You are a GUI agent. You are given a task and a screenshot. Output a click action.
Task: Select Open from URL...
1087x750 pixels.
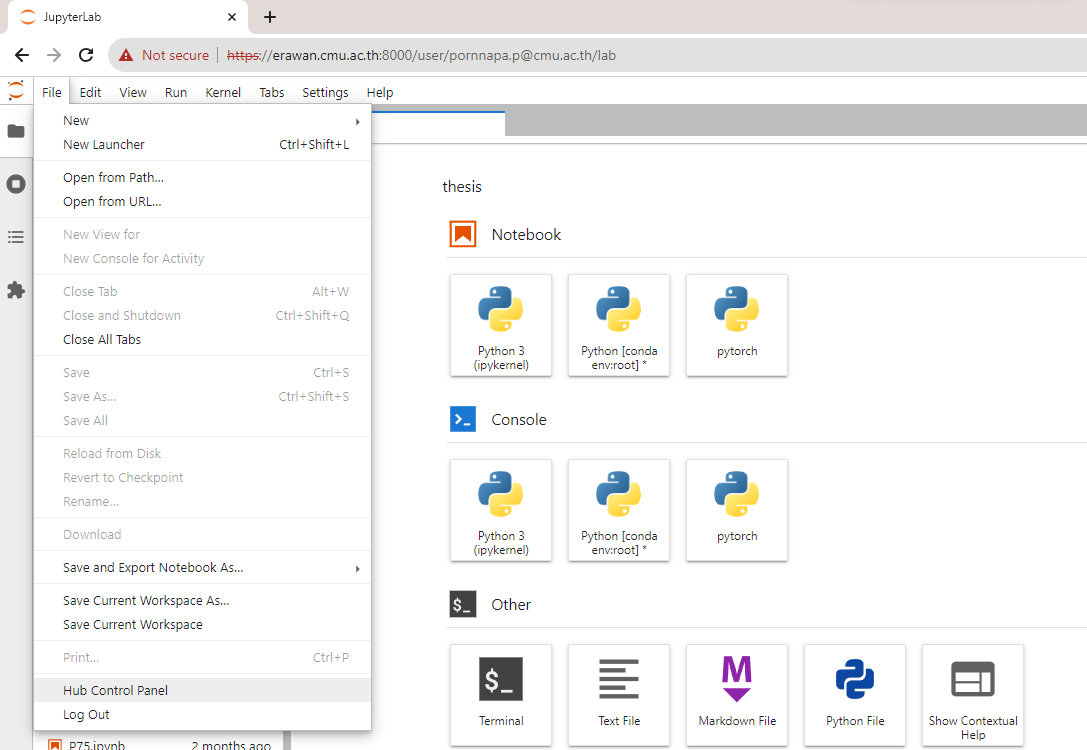coord(202,202)
